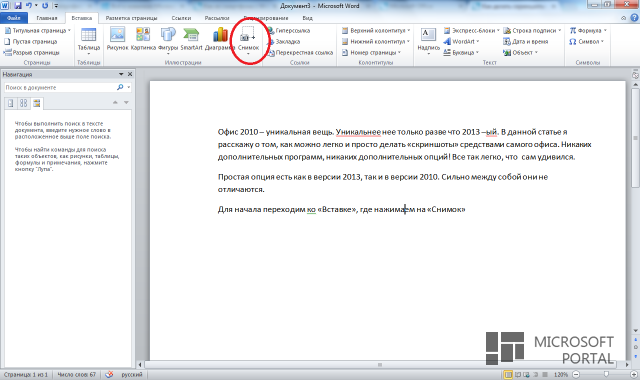This screenshot has width=640, height=380.
Task: Open the Рассылки tab
Action: [x=217, y=18]
